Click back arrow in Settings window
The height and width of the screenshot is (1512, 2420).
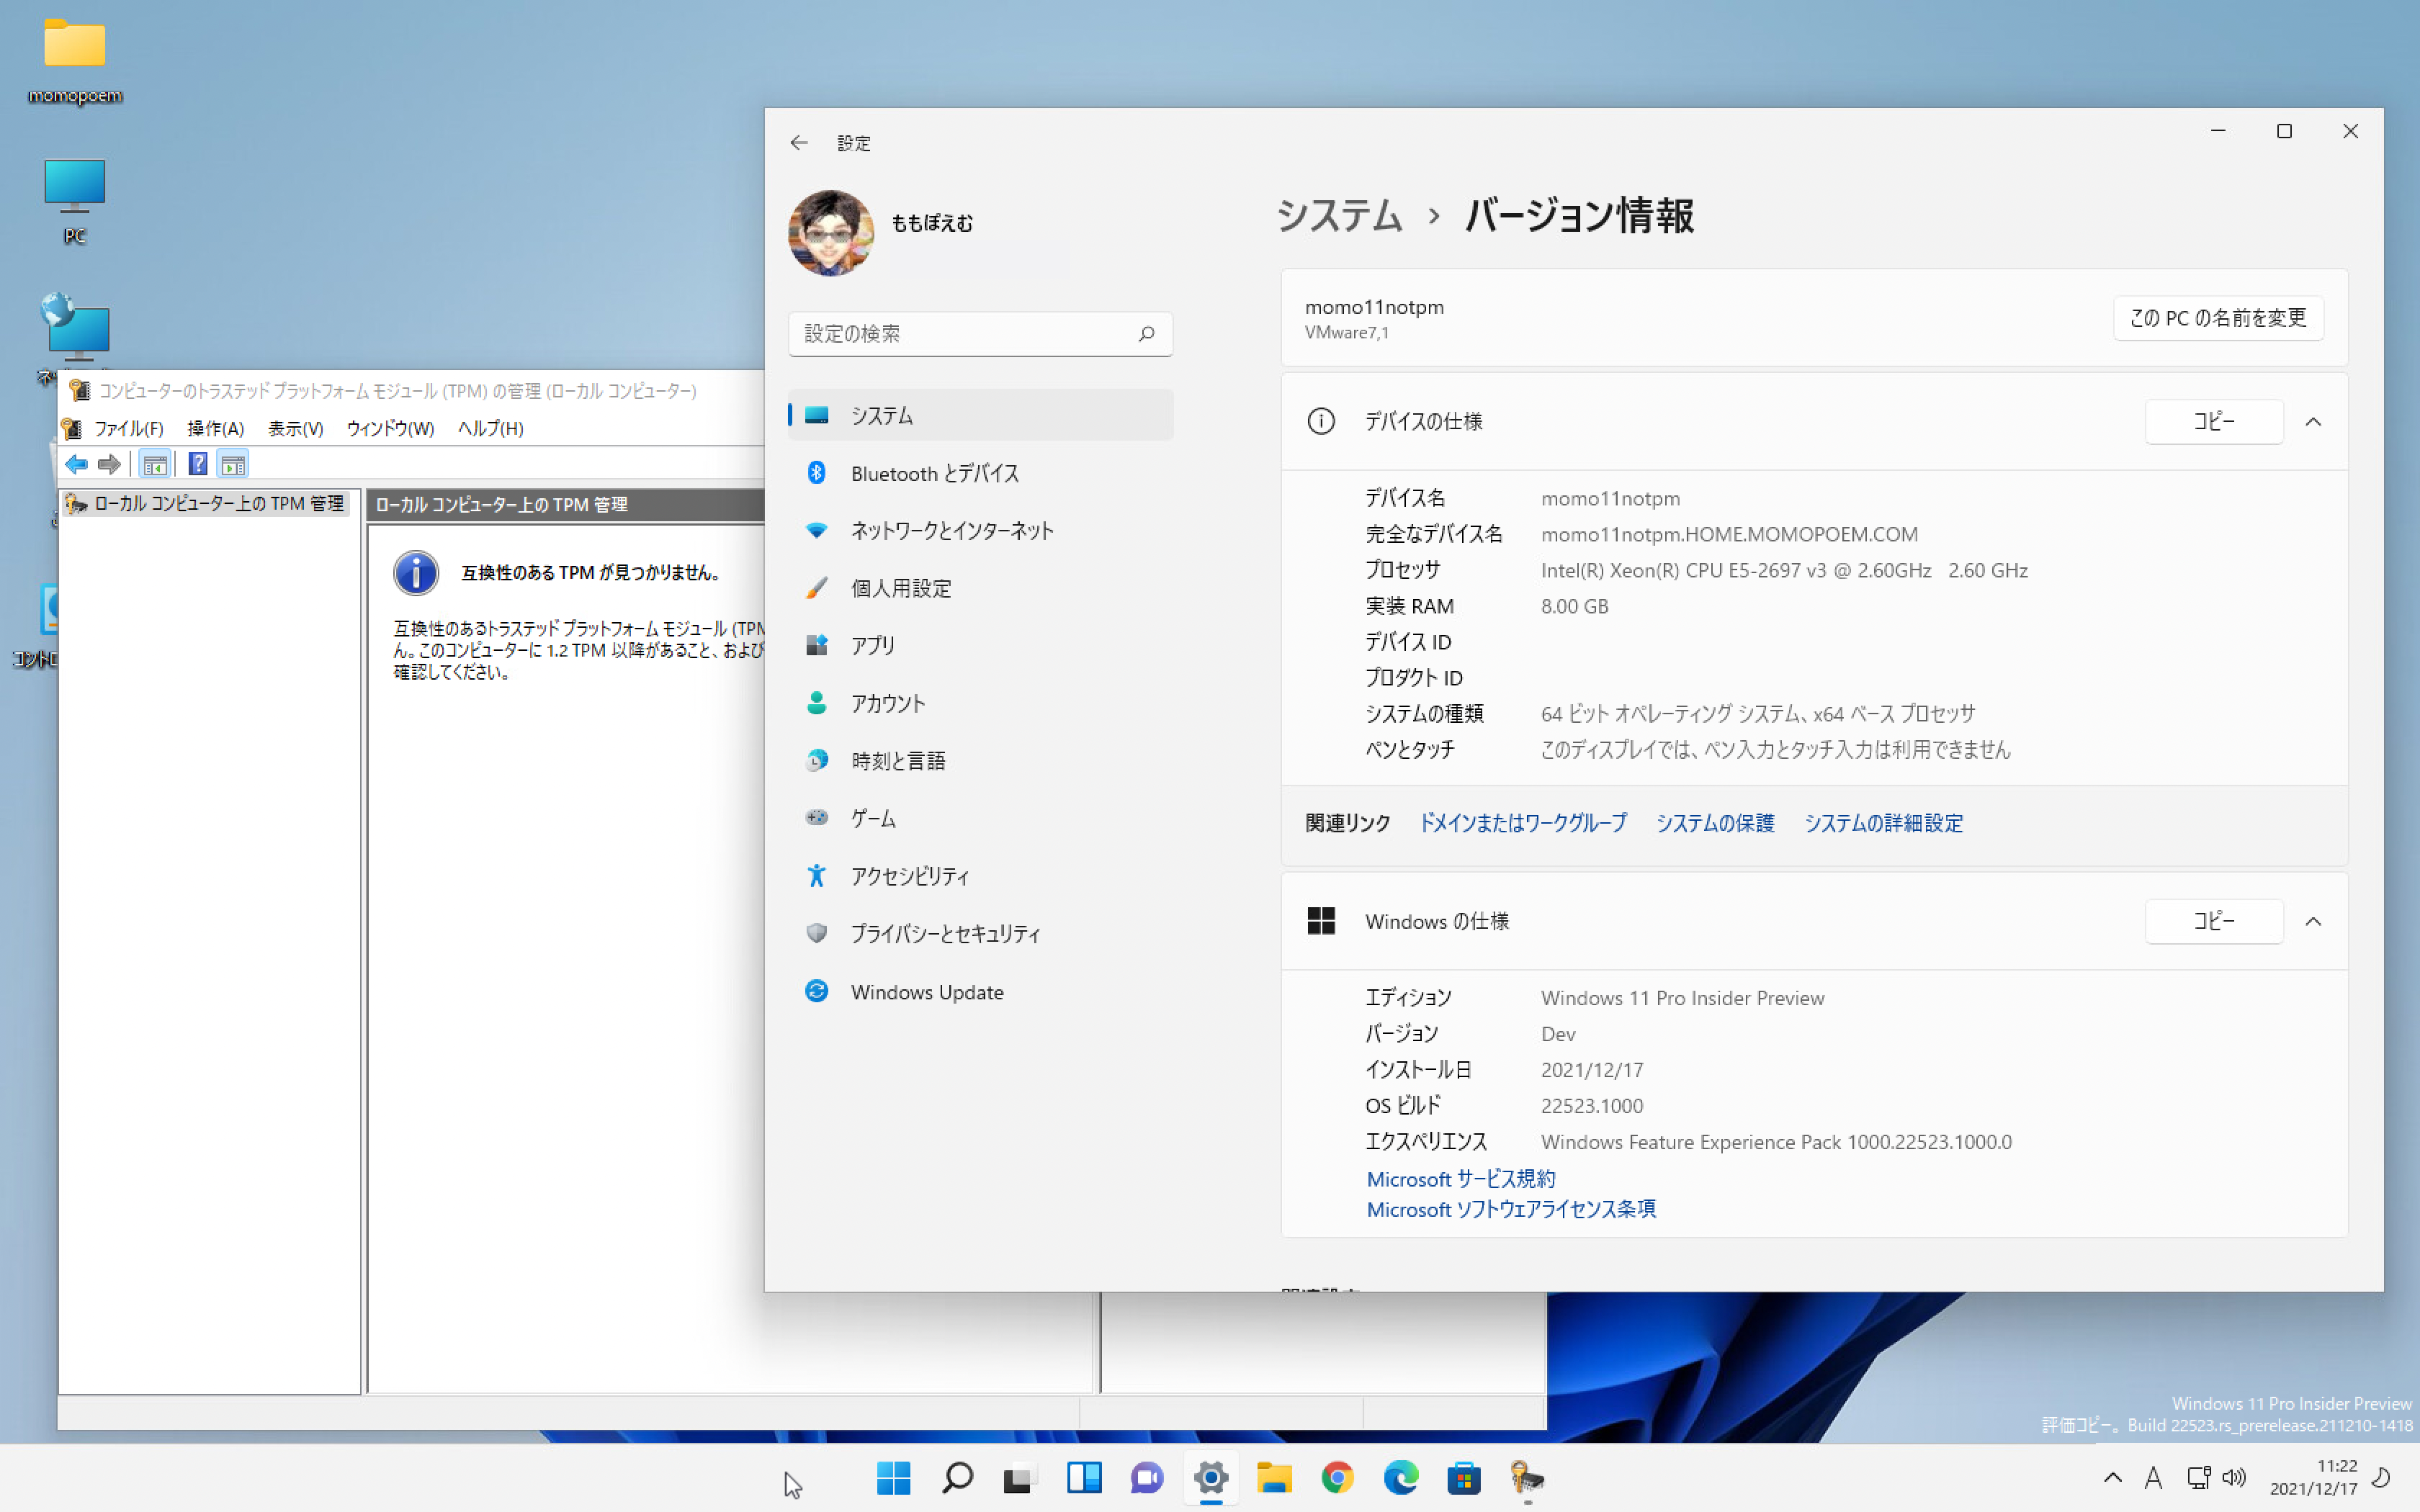point(799,143)
